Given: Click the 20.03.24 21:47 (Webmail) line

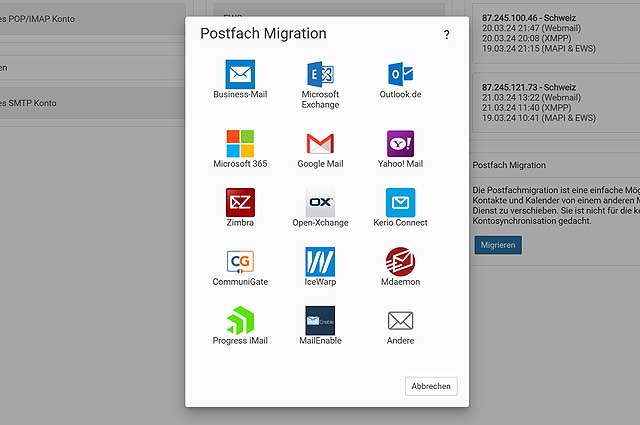Looking at the screenshot, I should coord(531,28).
